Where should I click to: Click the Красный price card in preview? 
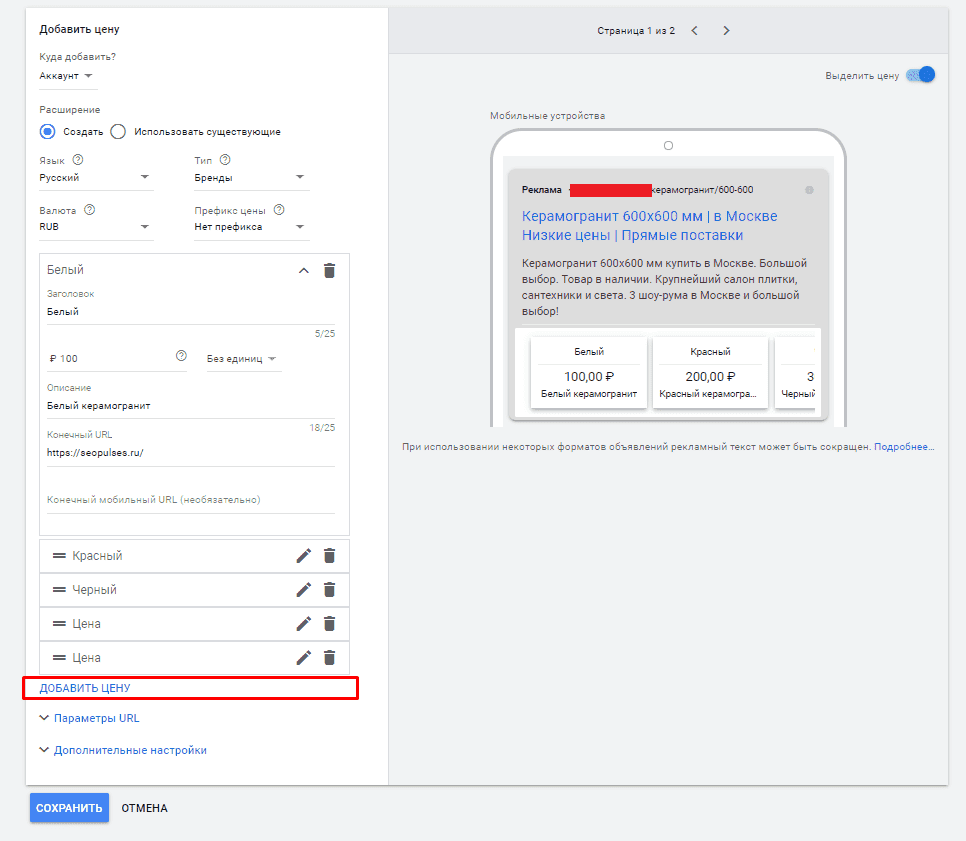coord(710,372)
